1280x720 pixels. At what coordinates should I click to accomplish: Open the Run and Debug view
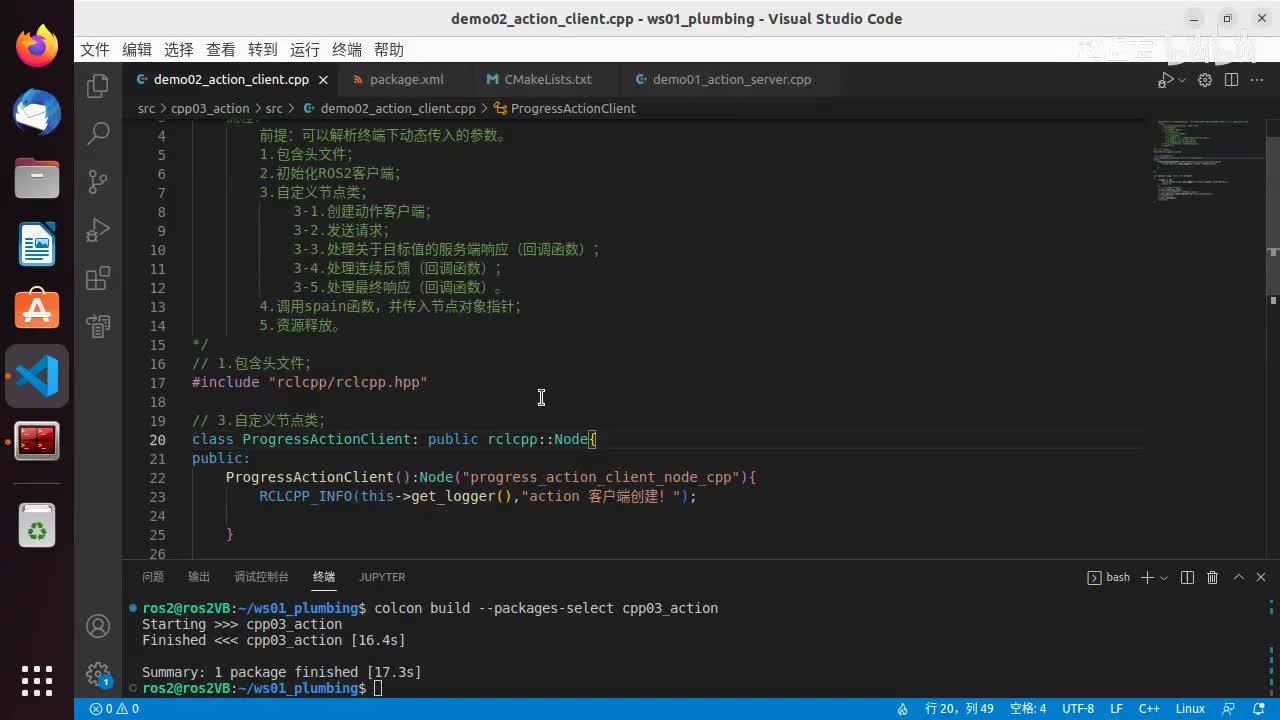click(x=98, y=230)
